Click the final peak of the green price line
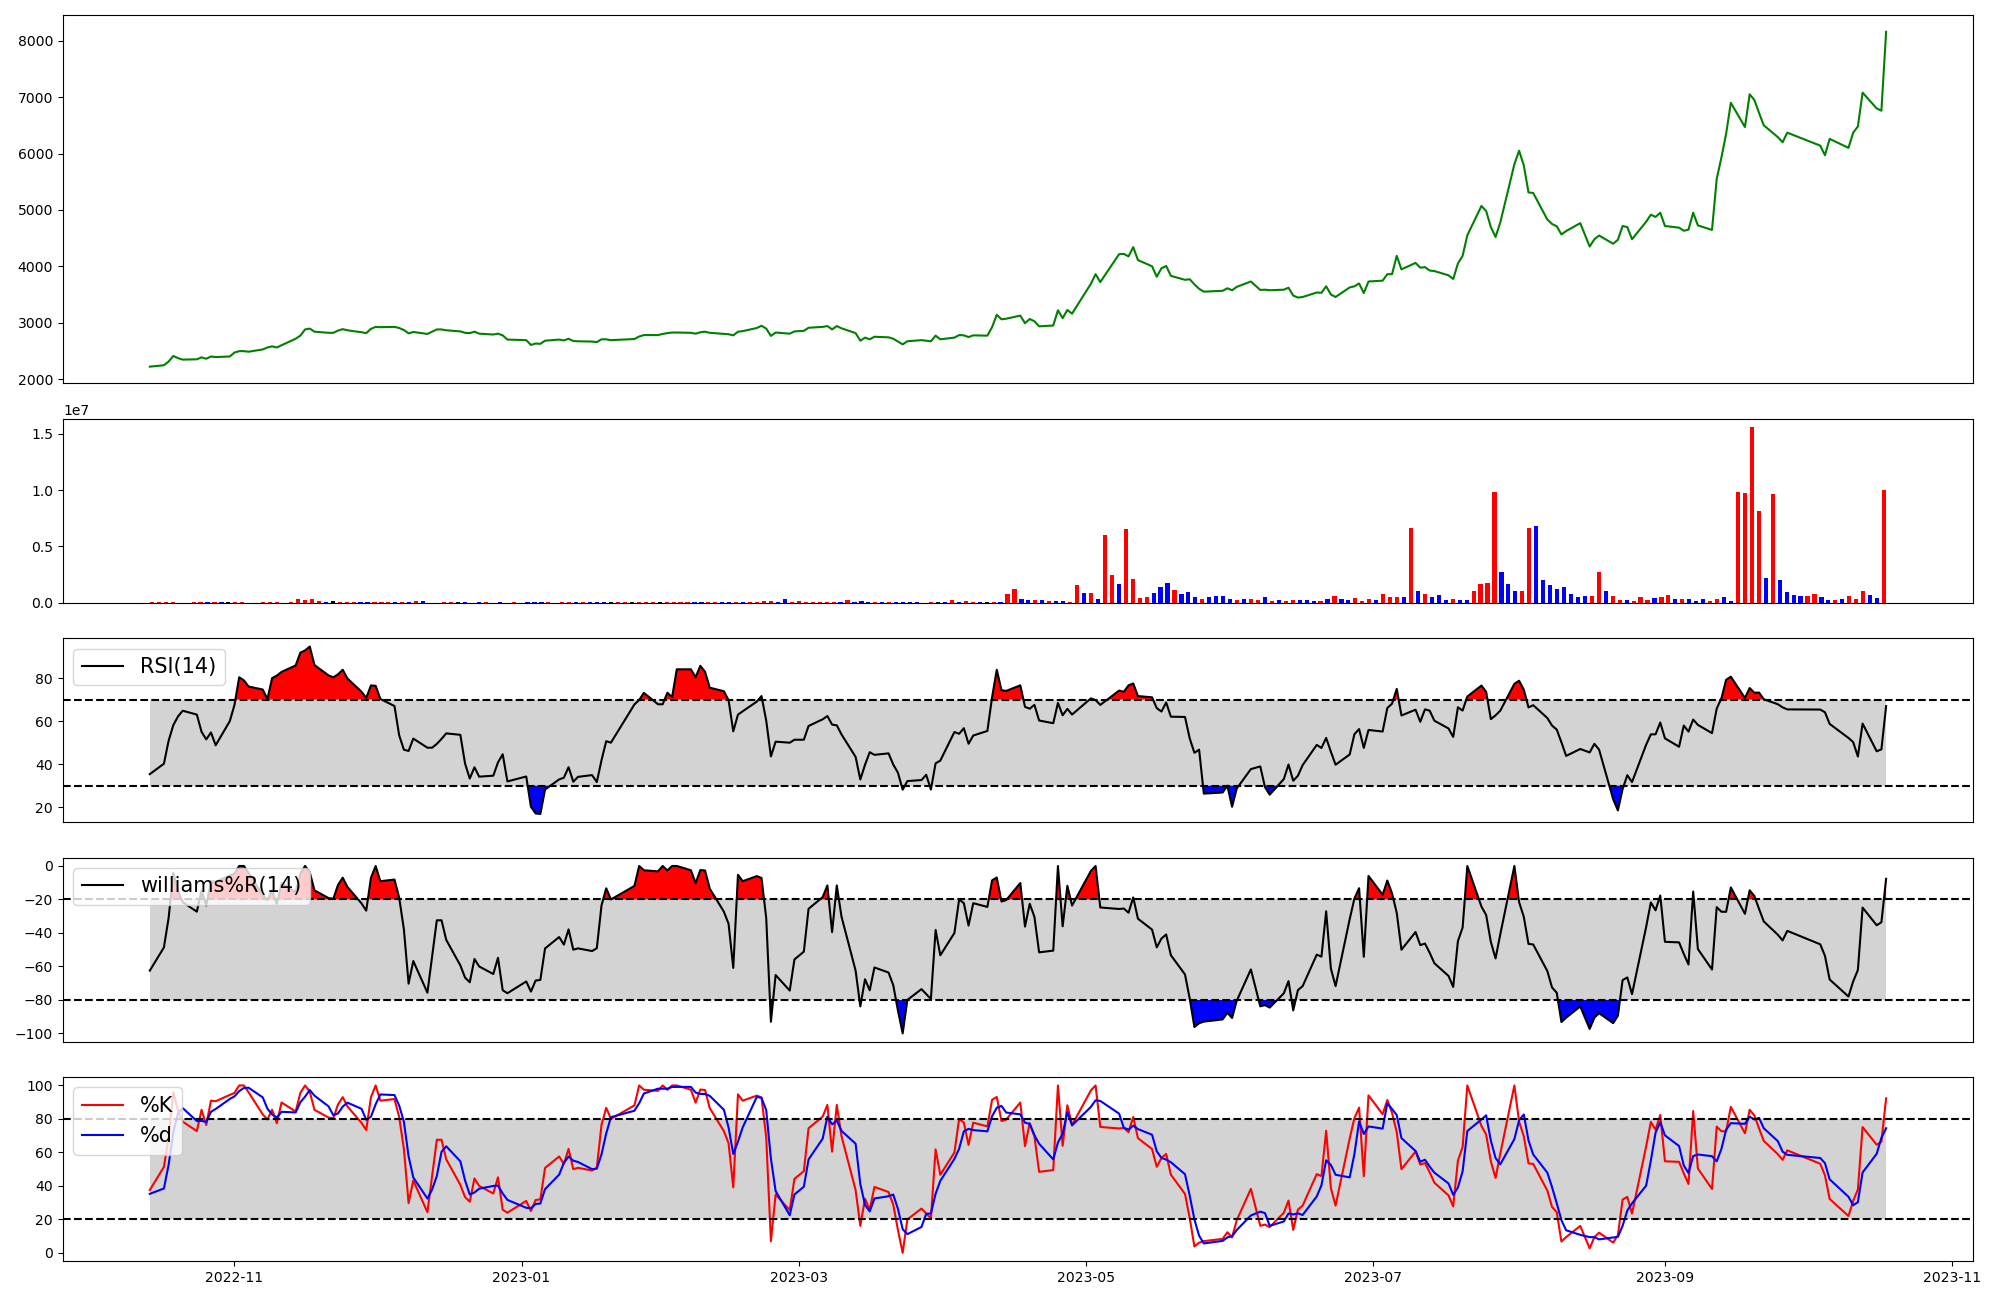Image resolution: width=2000 pixels, height=1300 pixels. click(1886, 32)
